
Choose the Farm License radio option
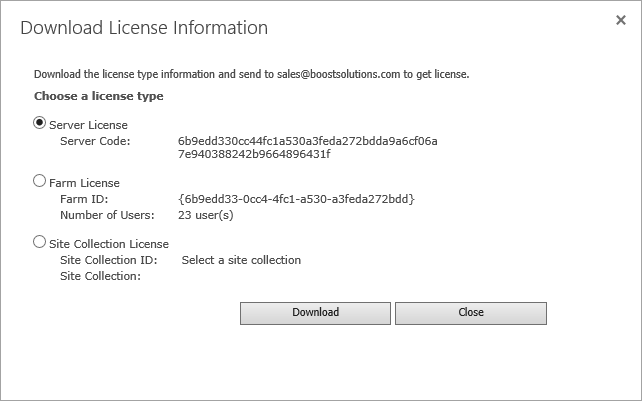[x=40, y=182]
